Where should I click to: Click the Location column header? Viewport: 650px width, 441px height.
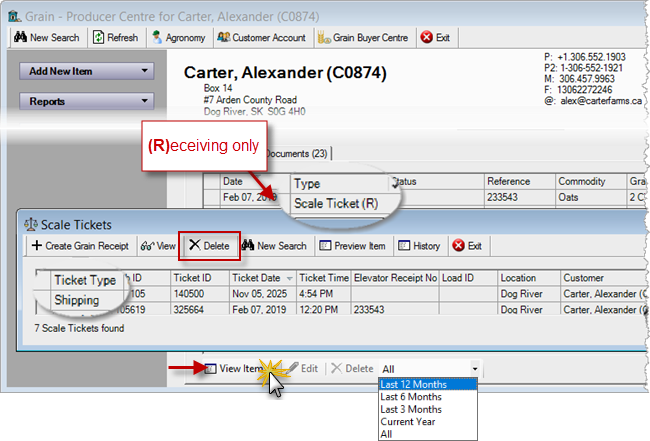[529, 278]
